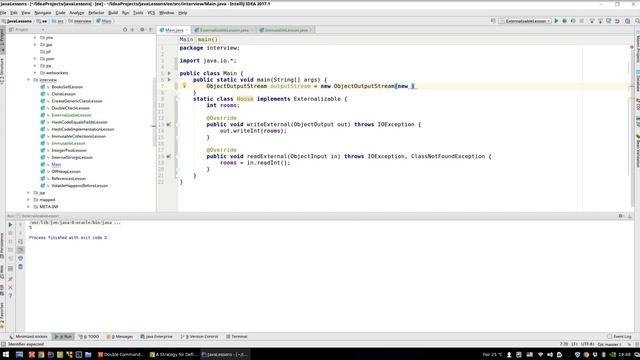Click the red error stripe indicator at editor top-right
Image resolution: width=640 pixels, height=360 pixels.
click(632, 47)
